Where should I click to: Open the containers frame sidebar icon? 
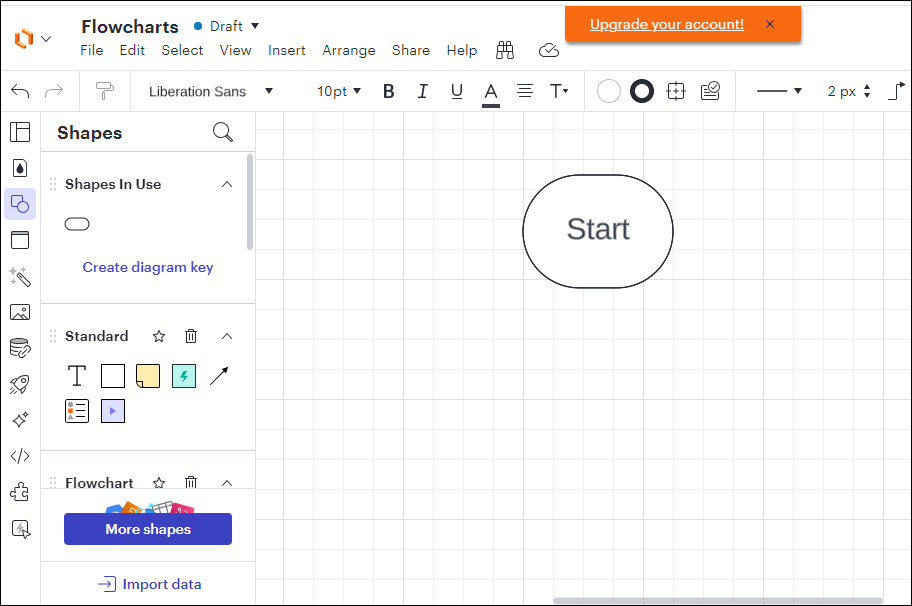20,240
